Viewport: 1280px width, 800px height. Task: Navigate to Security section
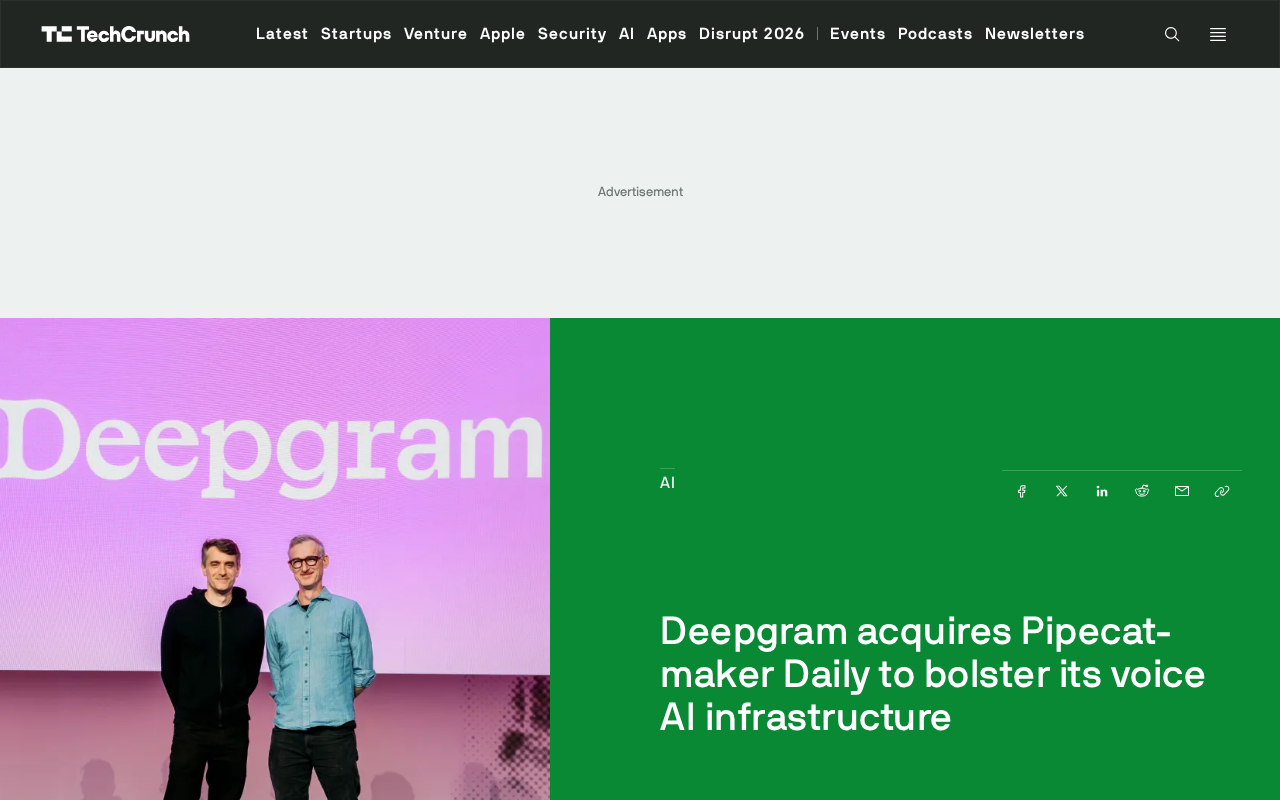pyautogui.click(x=572, y=34)
